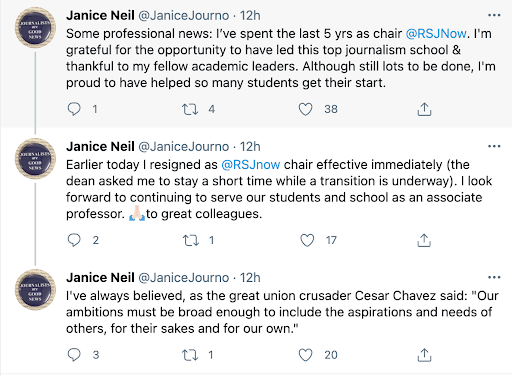Like the tweet with 17 likes
Screen dimensions: 512x376
[307, 240]
